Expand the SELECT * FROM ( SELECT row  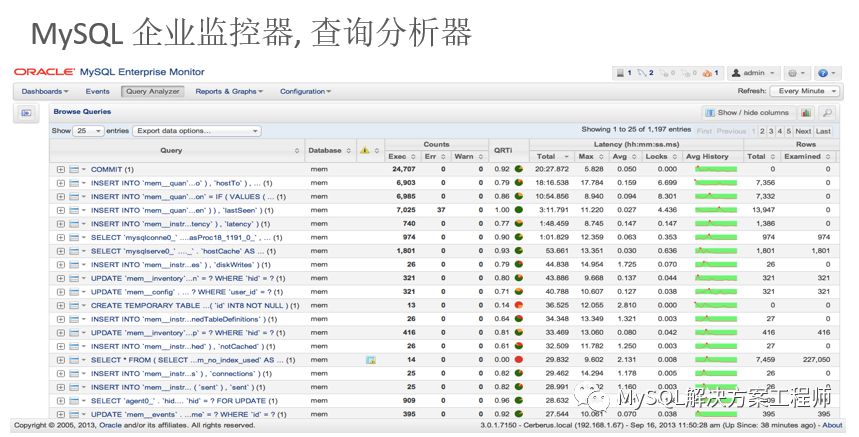point(61,360)
